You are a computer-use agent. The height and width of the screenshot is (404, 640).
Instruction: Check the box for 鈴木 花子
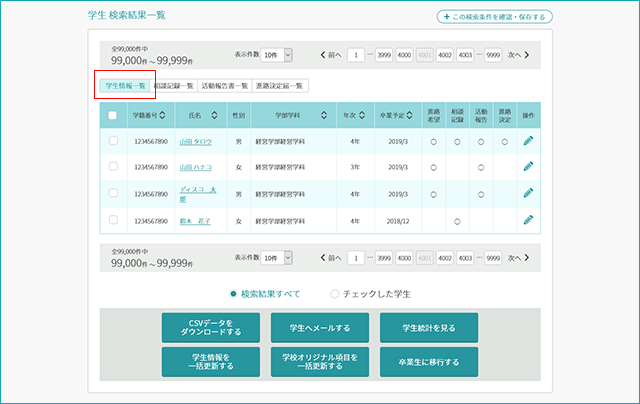(113, 220)
